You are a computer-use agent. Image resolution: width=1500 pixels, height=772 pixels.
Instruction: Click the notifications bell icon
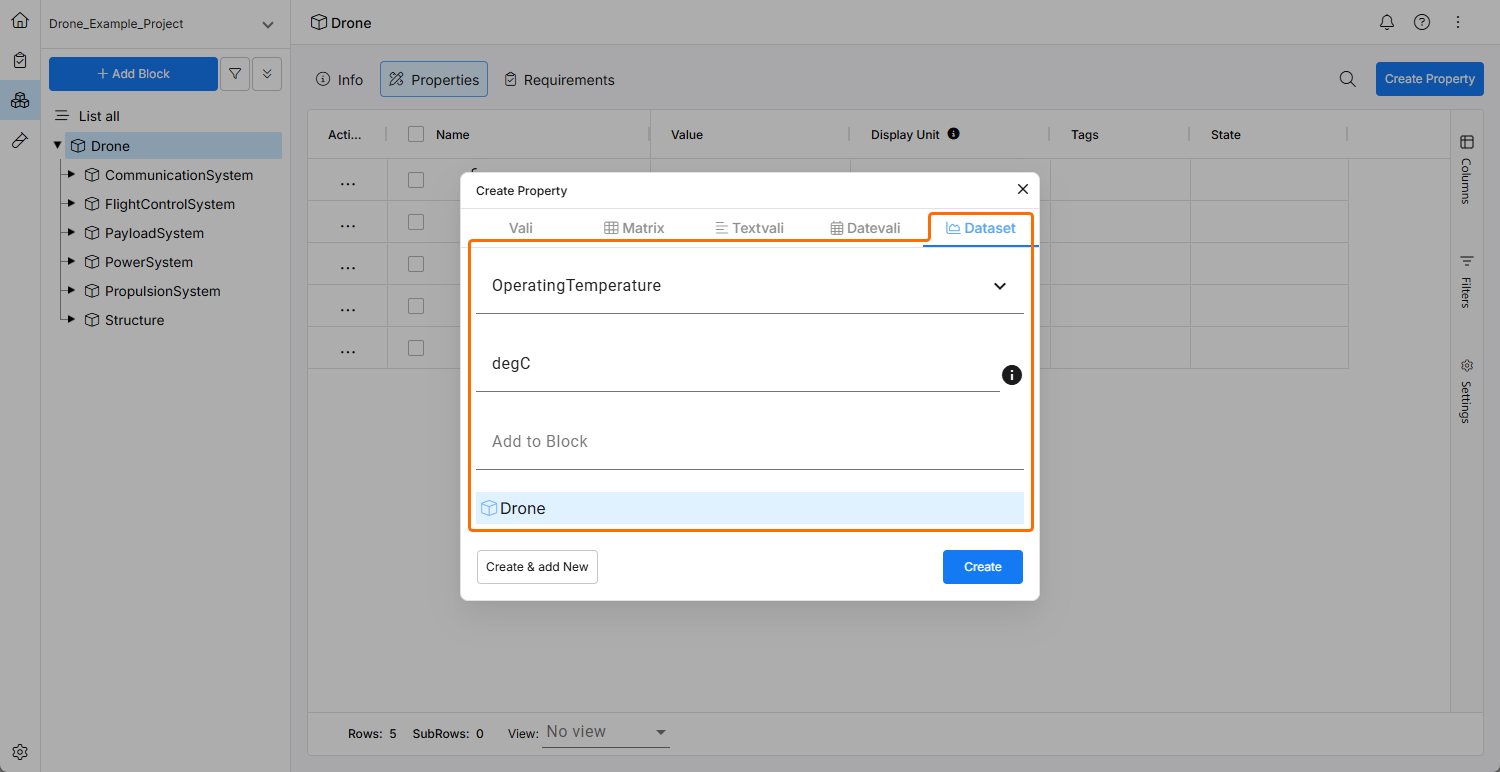tap(1387, 22)
